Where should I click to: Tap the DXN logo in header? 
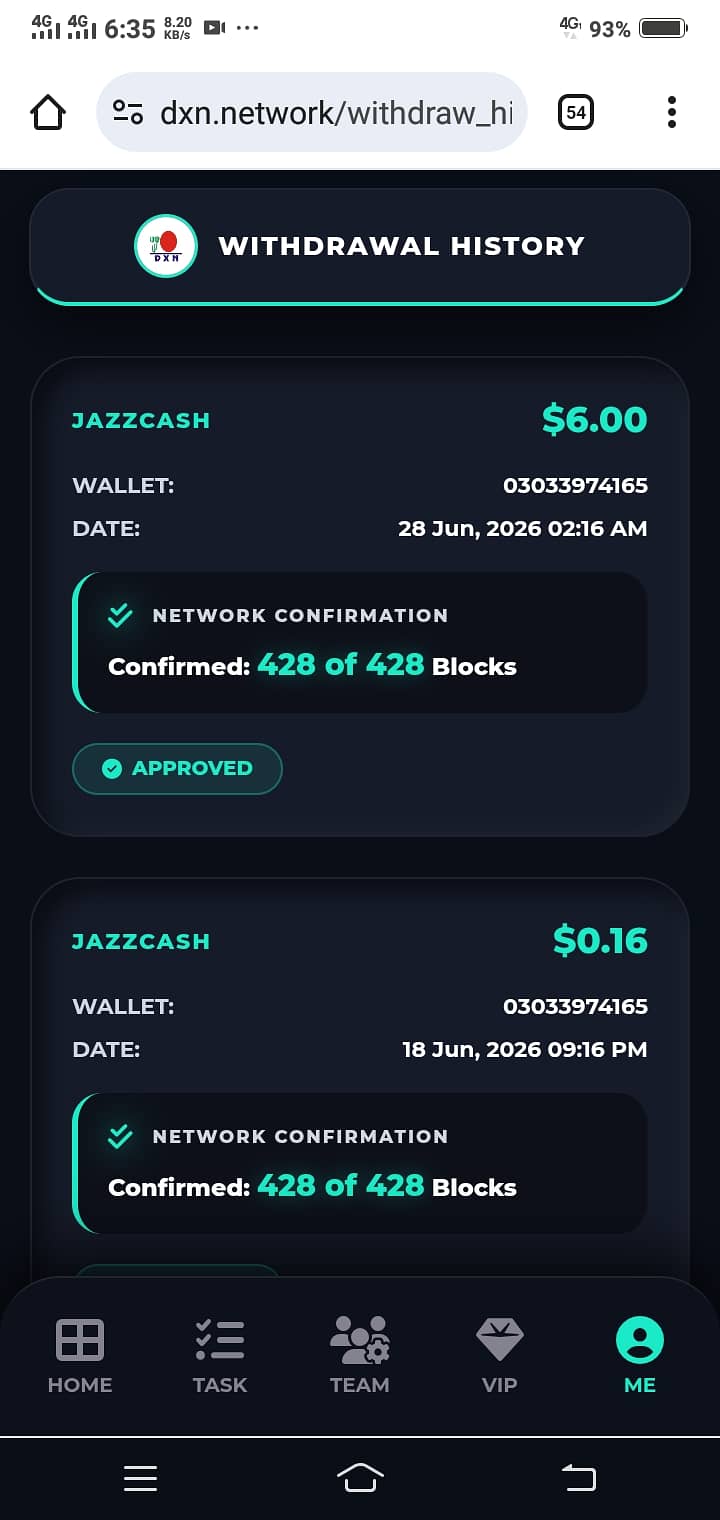[x=165, y=246]
